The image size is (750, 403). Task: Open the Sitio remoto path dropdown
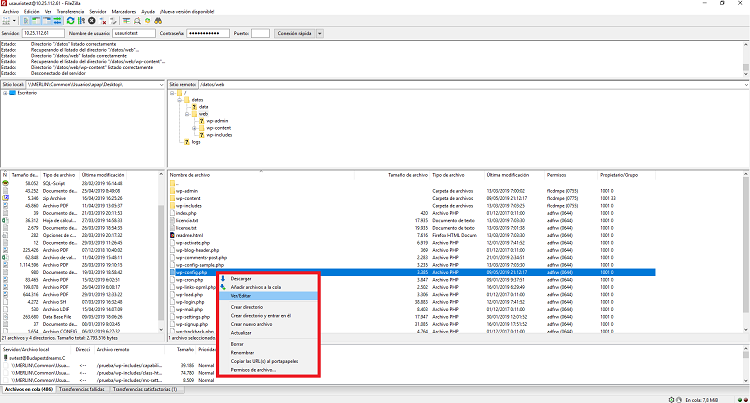pyautogui.click(x=746, y=85)
